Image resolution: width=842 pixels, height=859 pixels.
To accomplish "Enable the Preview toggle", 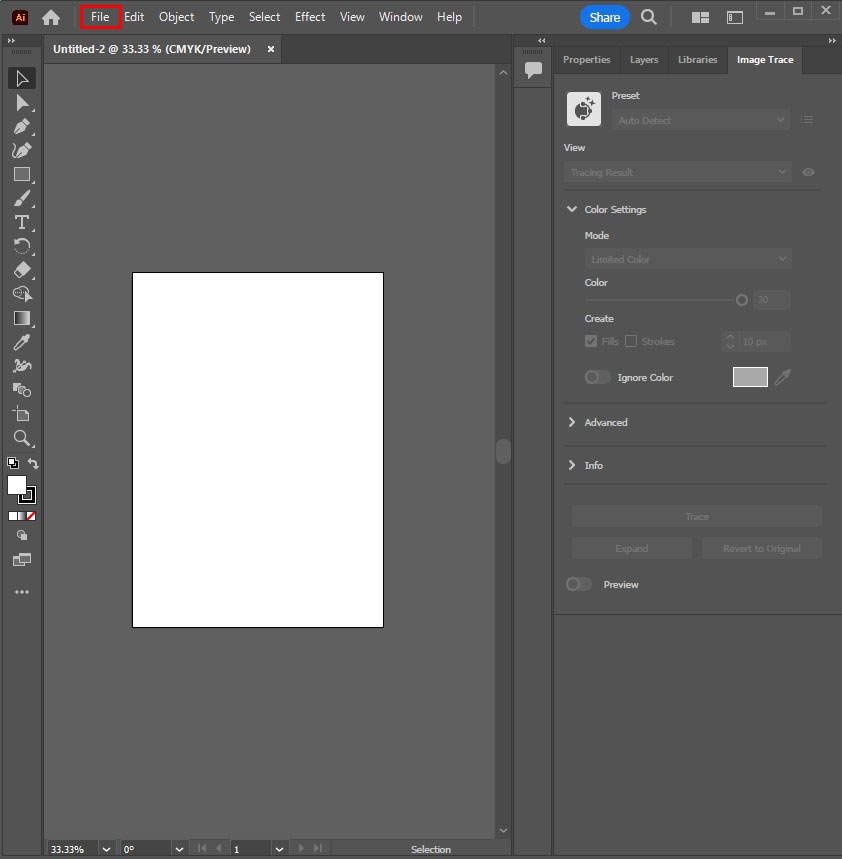I will [578, 584].
